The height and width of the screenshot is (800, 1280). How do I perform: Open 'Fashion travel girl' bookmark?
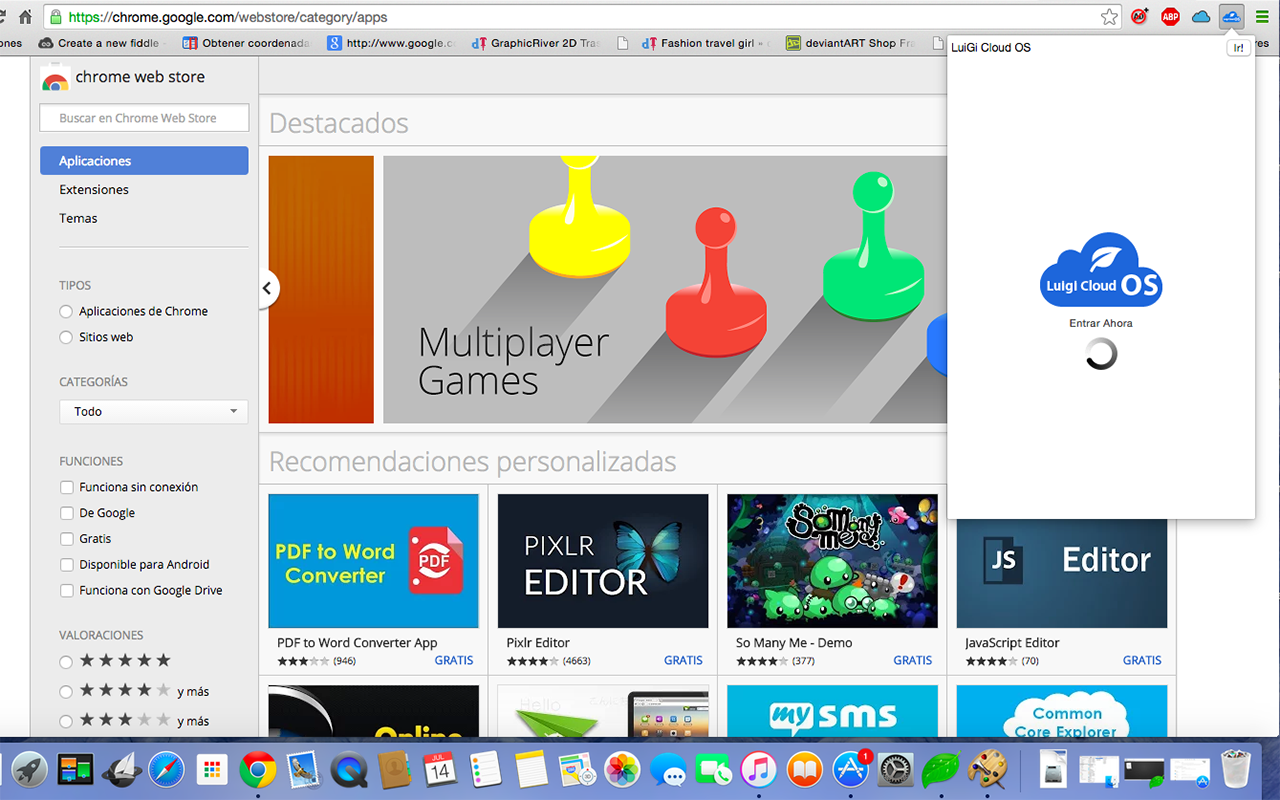coord(708,43)
